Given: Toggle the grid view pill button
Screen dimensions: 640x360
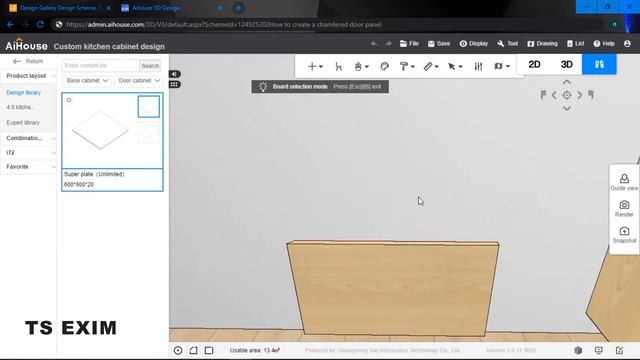Looking at the screenshot, I should tap(174, 84).
